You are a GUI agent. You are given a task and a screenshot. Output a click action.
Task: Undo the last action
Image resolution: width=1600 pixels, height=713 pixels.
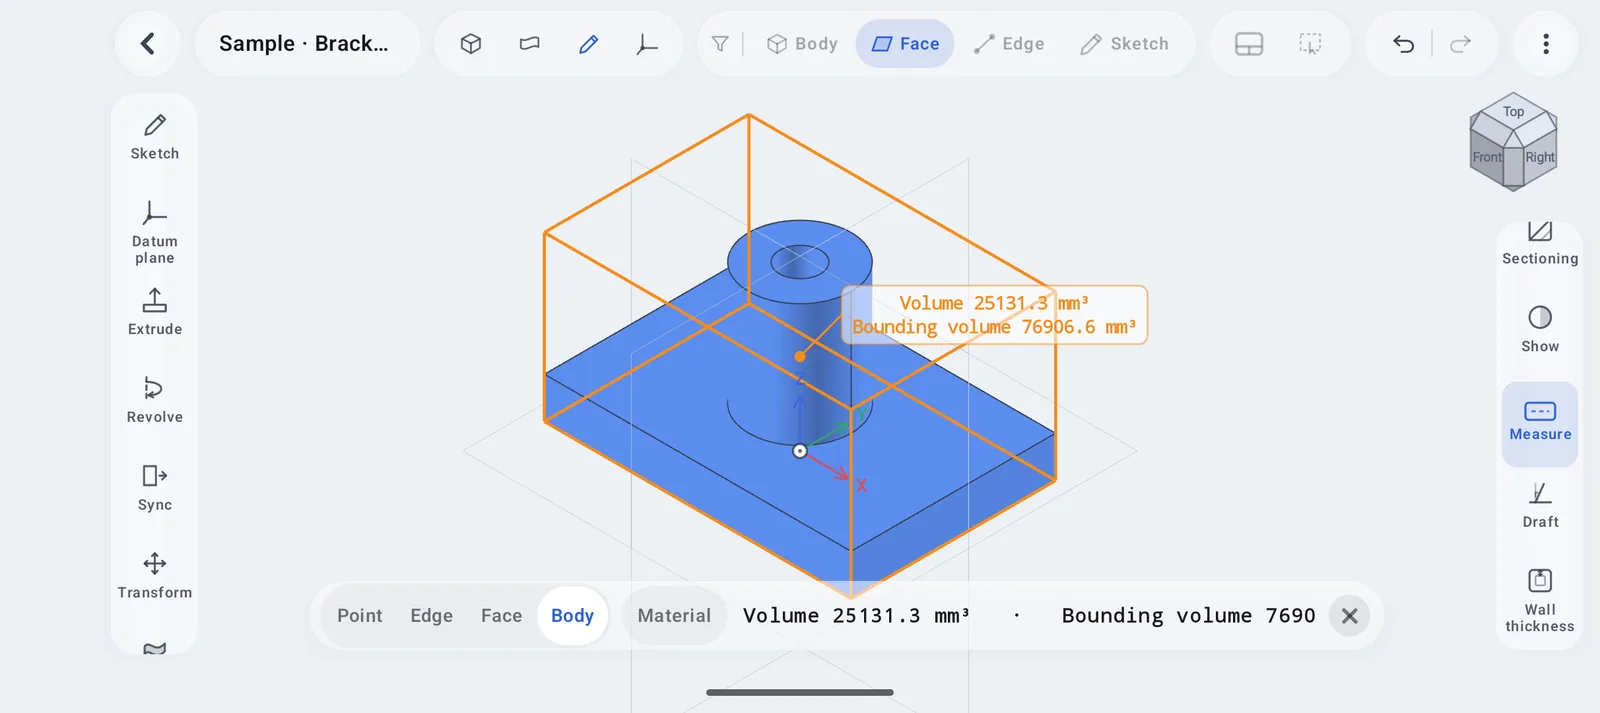1403,44
